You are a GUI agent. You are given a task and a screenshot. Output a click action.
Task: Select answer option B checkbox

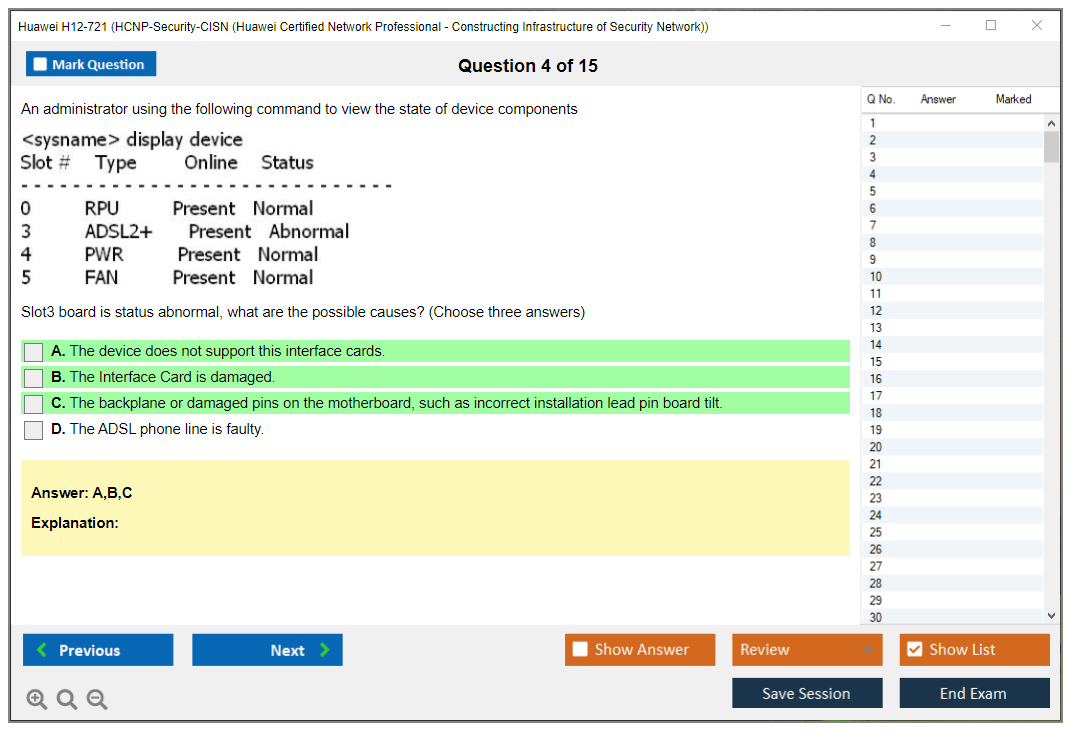[34, 378]
